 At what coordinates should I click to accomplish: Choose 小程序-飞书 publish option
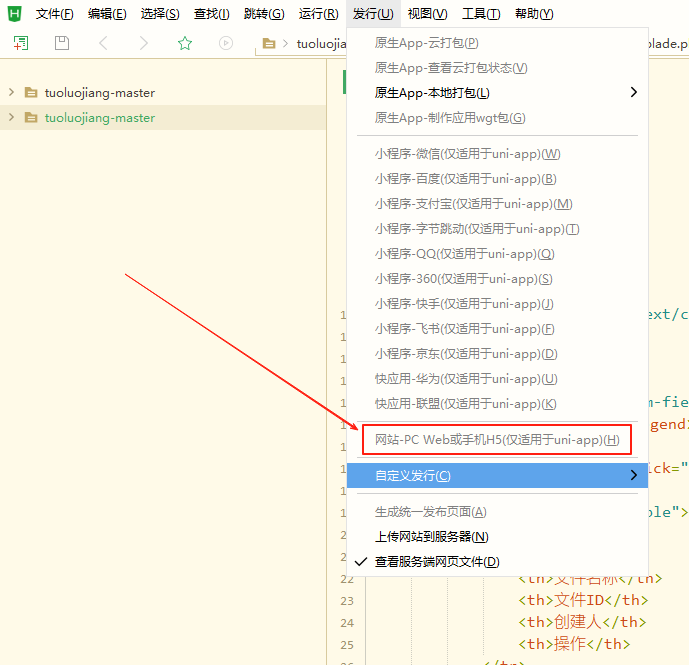tap(497, 329)
